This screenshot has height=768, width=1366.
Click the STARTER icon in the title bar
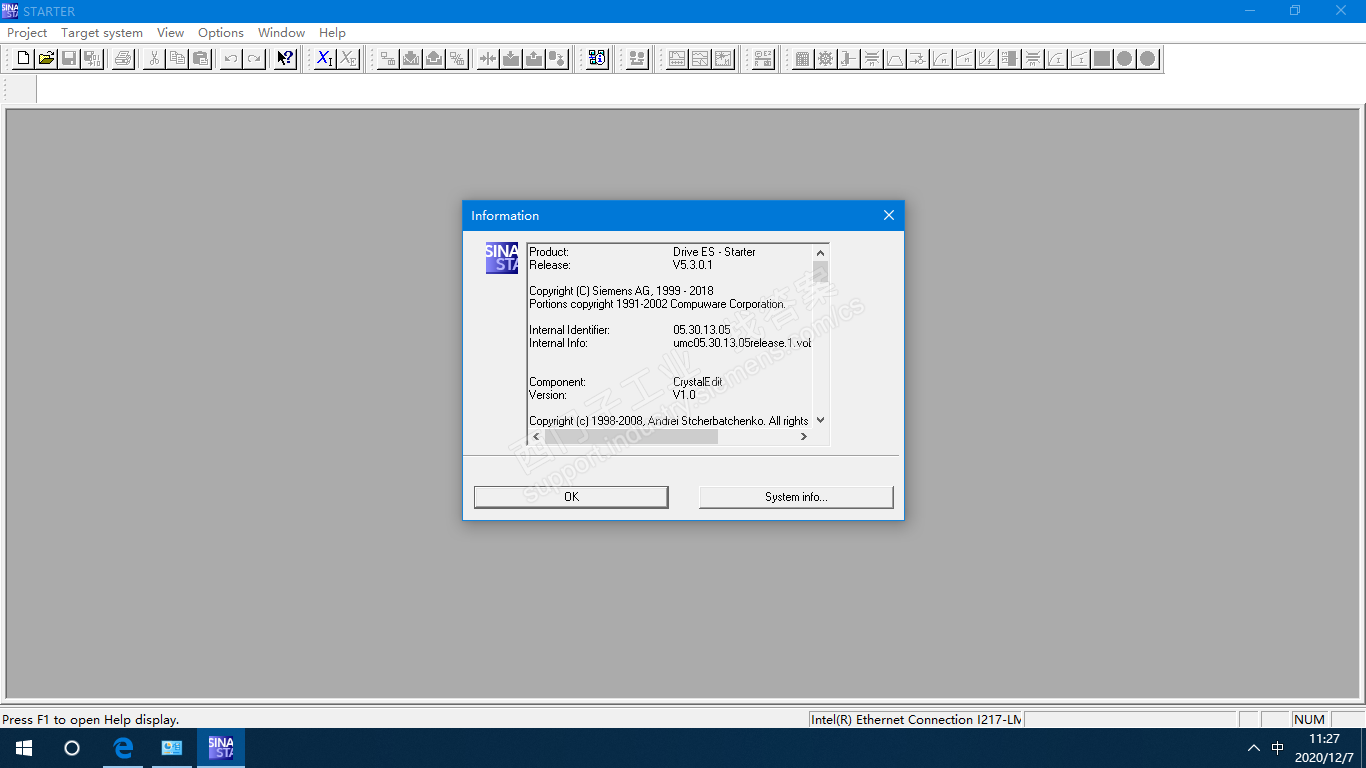pyautogui.click(x=10, y=11)
